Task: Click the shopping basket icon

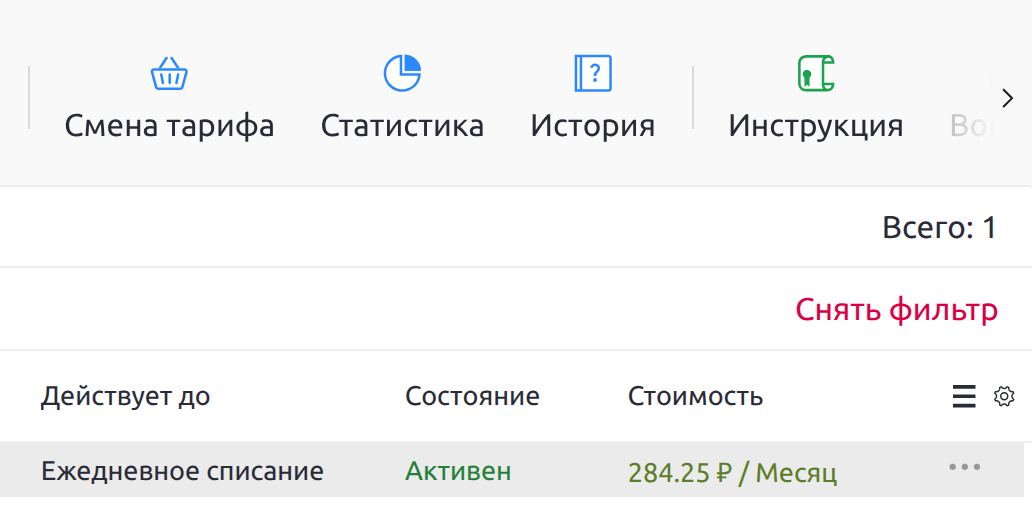Action: (x=169, y=73)
